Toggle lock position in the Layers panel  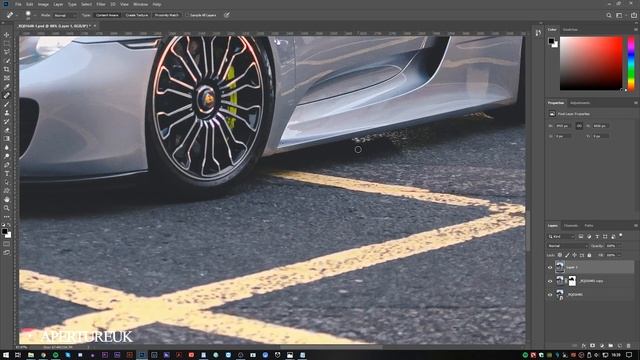pyautogui.click(x=575, y=255)
